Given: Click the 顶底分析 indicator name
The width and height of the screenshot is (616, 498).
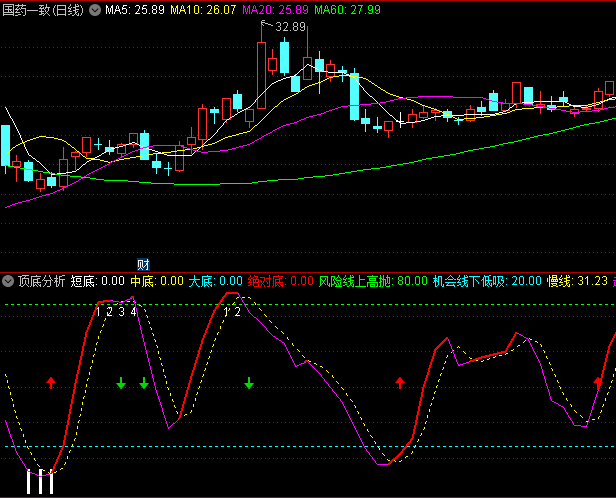Looking at the screenshot, I should [x=41, y=281].
